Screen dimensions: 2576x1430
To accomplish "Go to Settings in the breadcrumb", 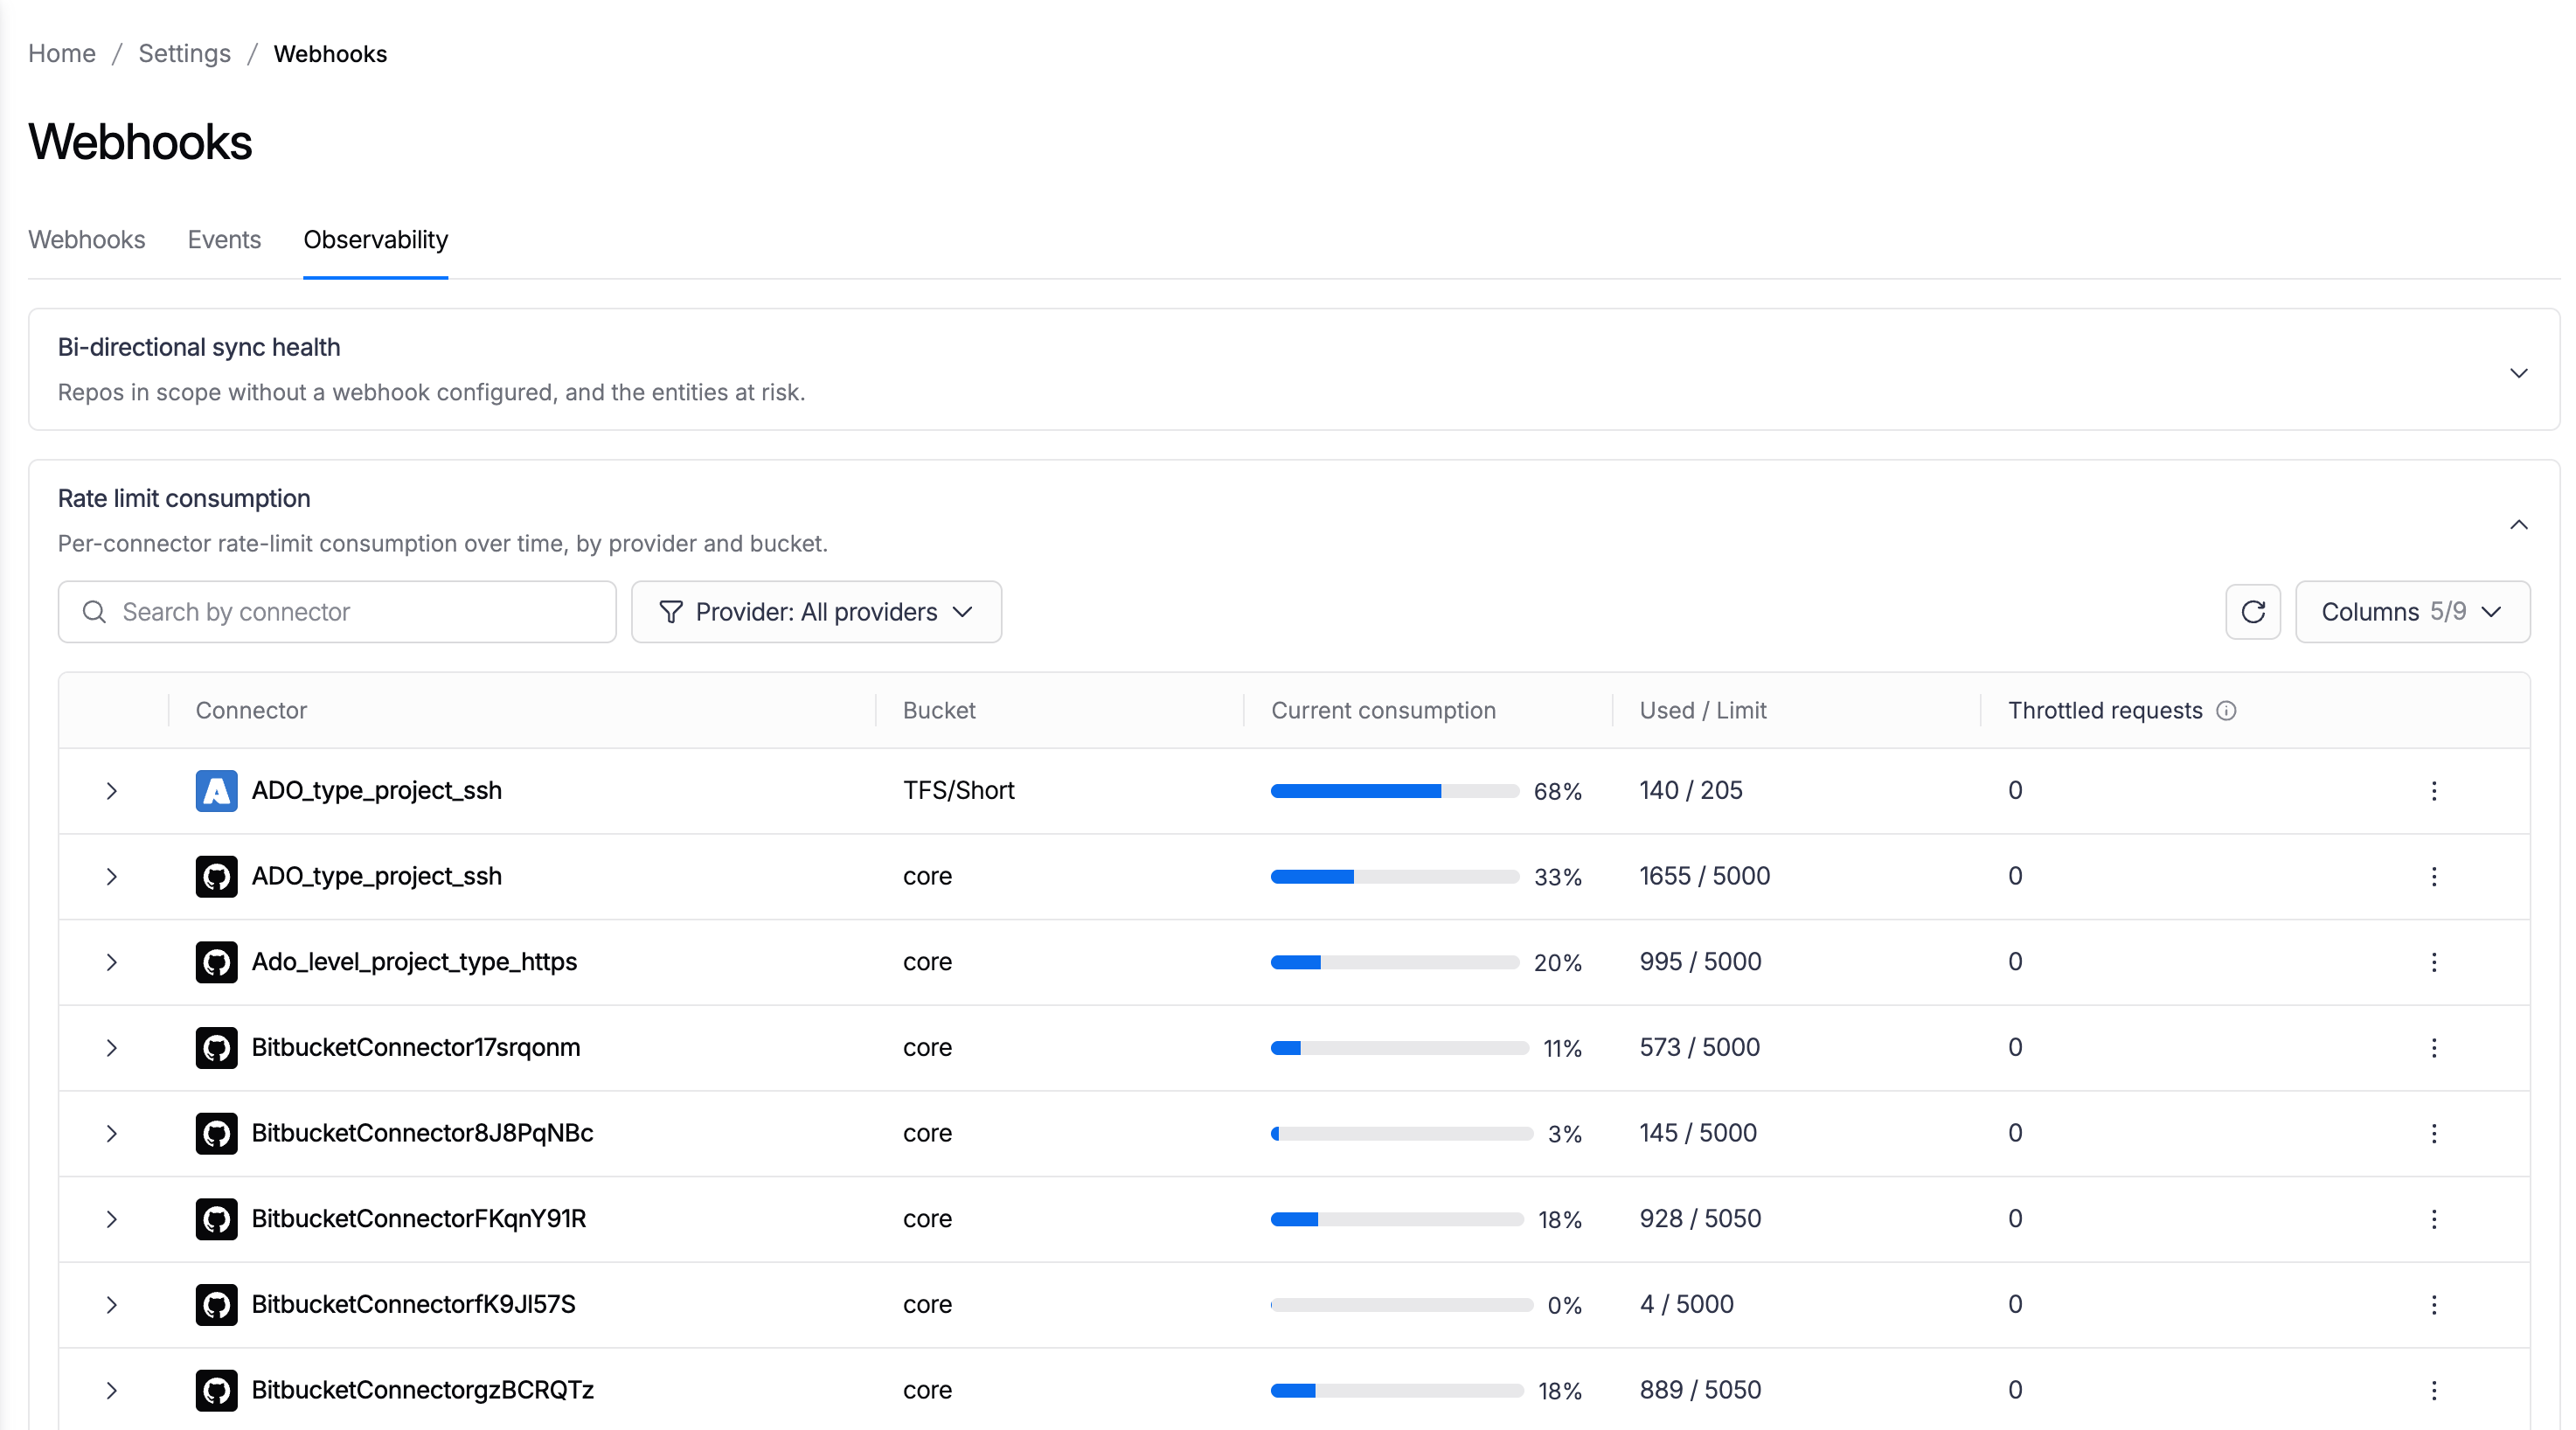I will tap(184, 53).
